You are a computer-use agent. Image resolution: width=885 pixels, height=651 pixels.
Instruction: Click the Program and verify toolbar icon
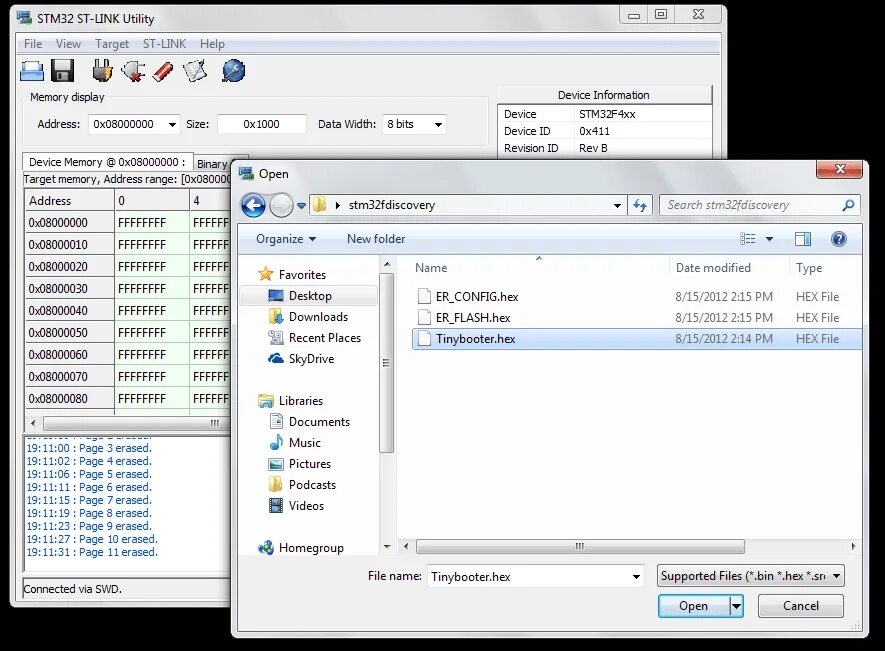(195, 71)
